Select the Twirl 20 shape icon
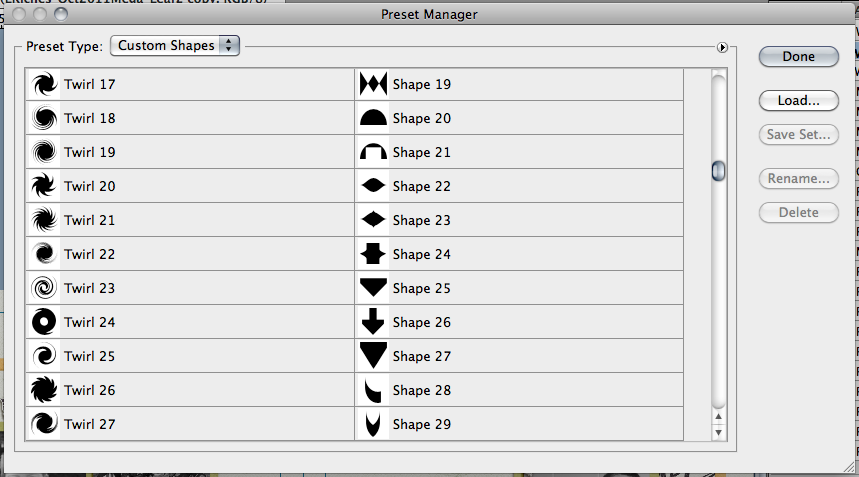 (44, 186)
